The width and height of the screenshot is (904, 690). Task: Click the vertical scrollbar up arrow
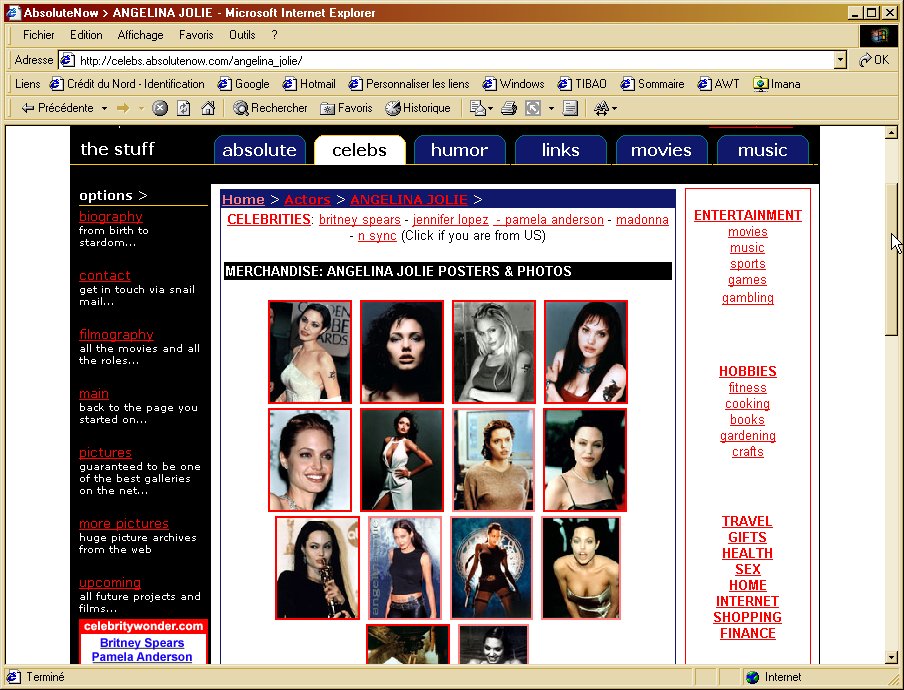[891, 133]
